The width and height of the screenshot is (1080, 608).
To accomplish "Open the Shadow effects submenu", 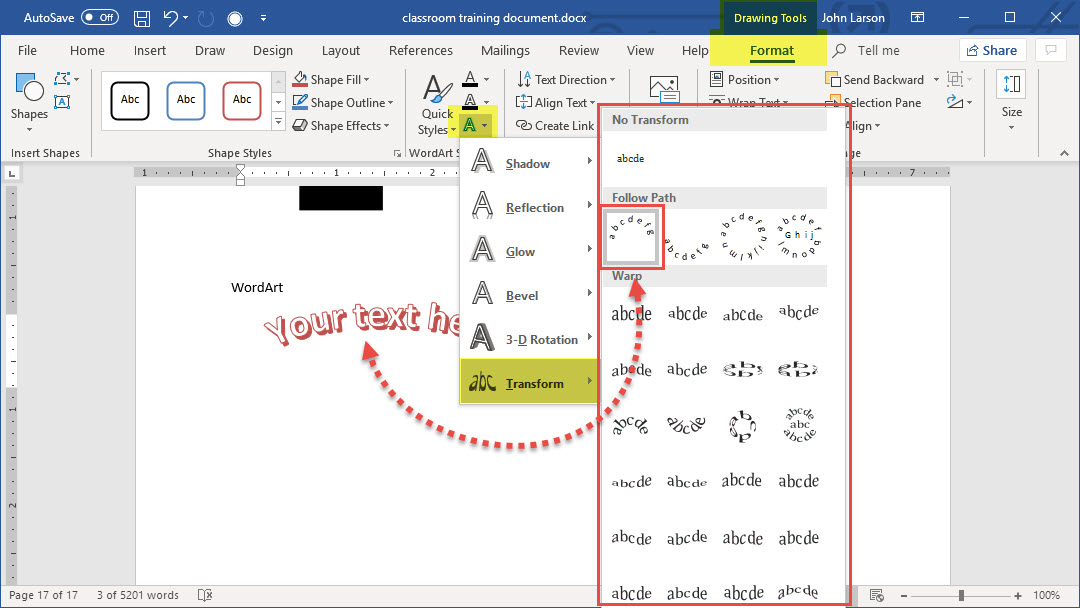I will click(528, 164).
